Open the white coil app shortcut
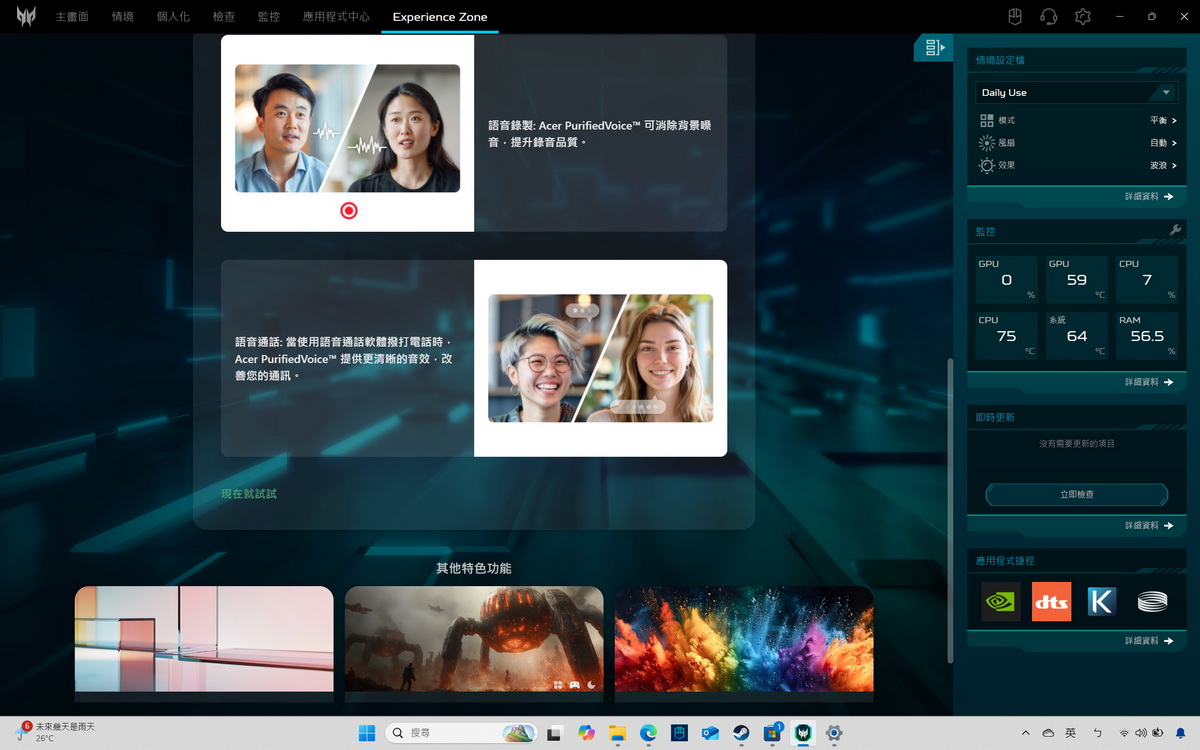The width and height of the screenshot is (1200, 750). click(x=1152, y=601)
